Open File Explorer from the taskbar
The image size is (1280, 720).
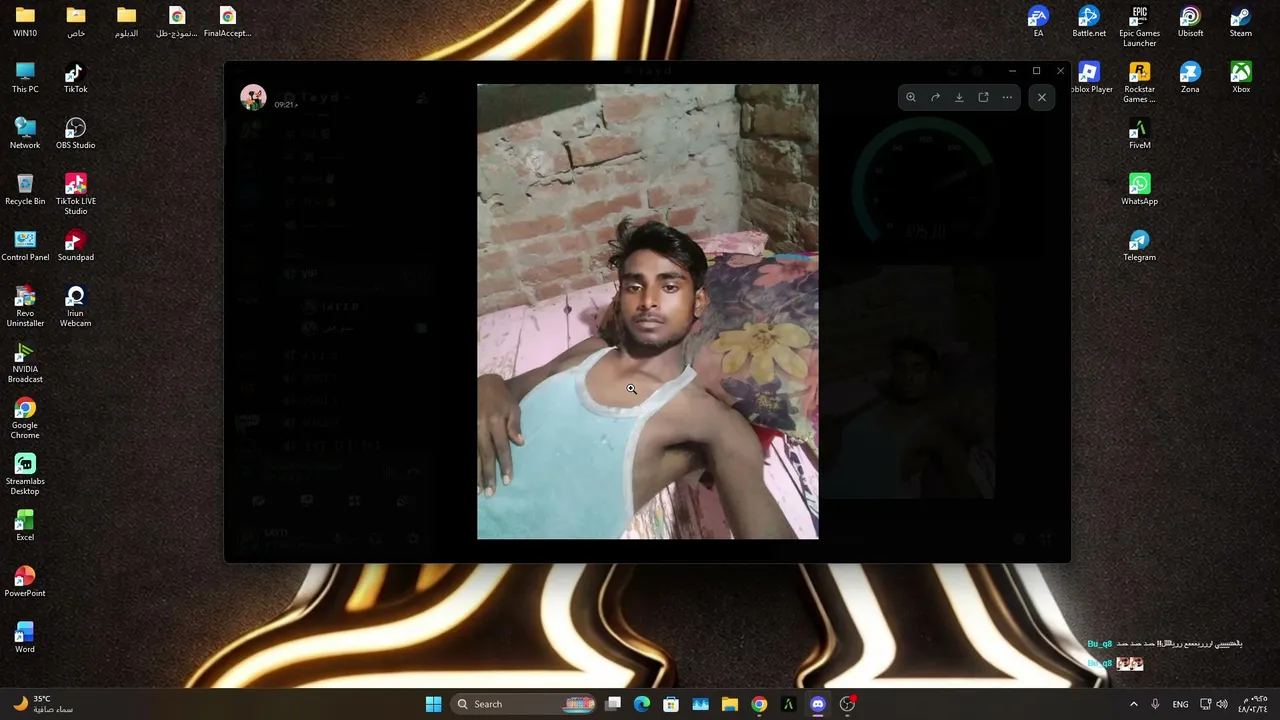pyautogui.click(x=730, y=704)
